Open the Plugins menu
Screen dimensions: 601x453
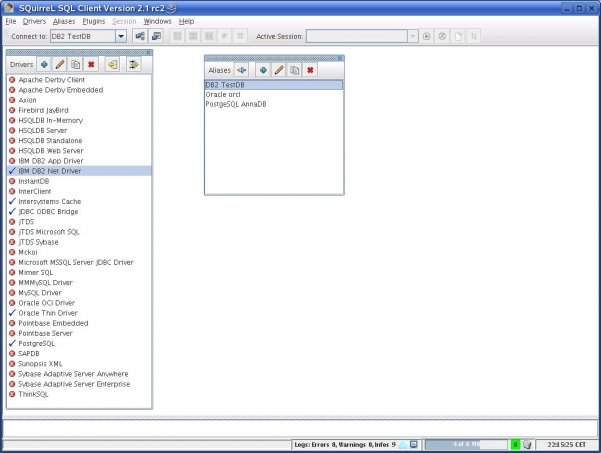tap(94, 21)
